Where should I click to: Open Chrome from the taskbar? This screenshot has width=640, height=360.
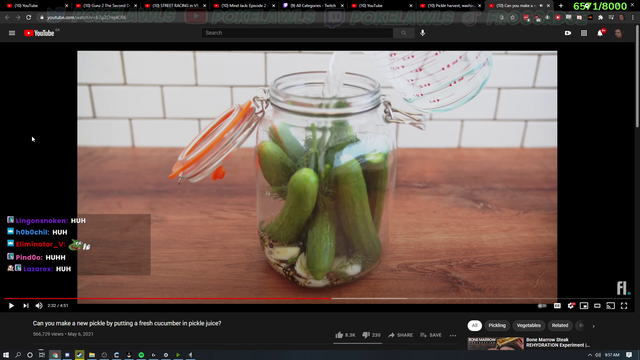[55, 355]
